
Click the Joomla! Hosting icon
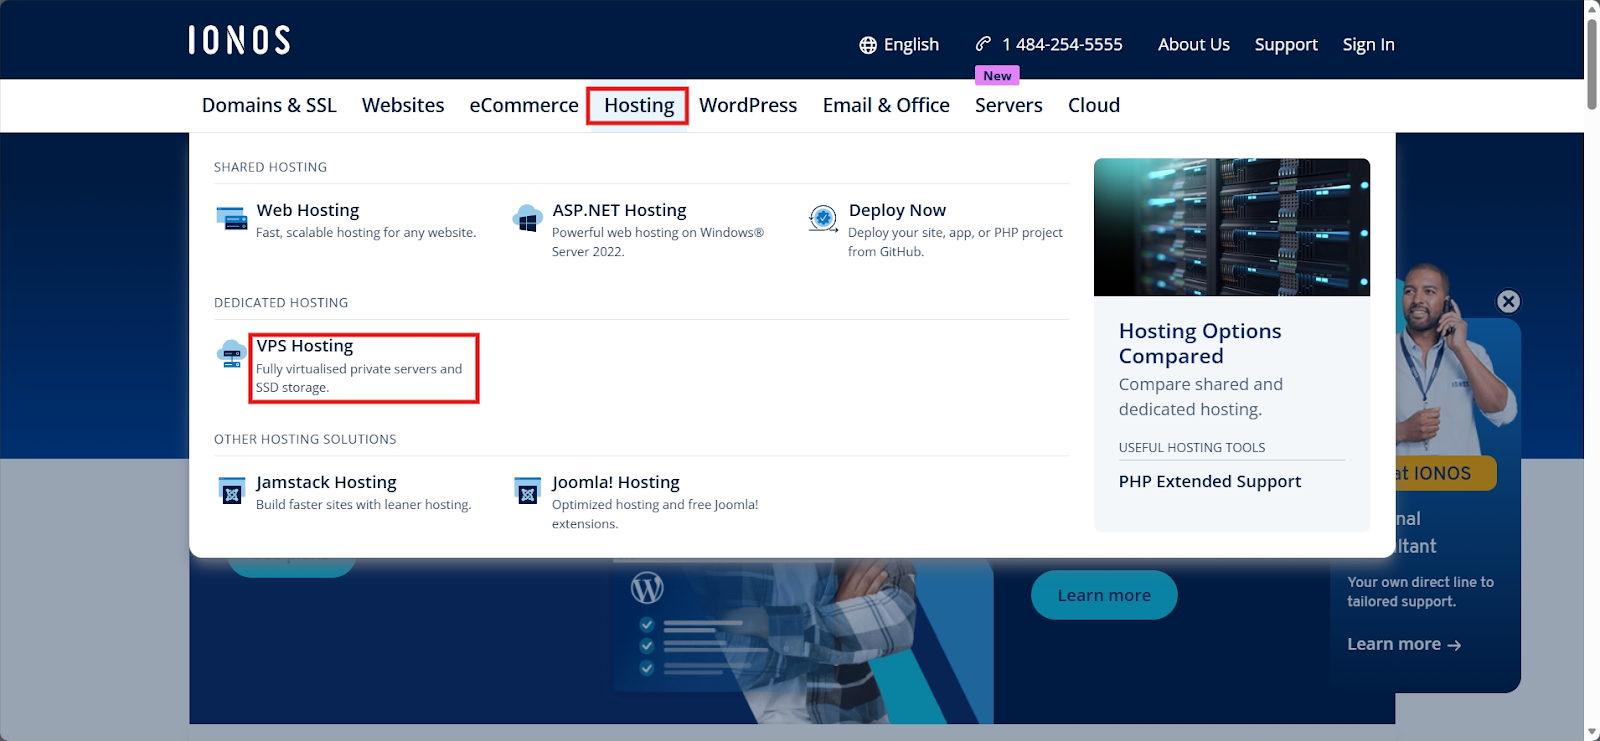click(x=527, y=490)
